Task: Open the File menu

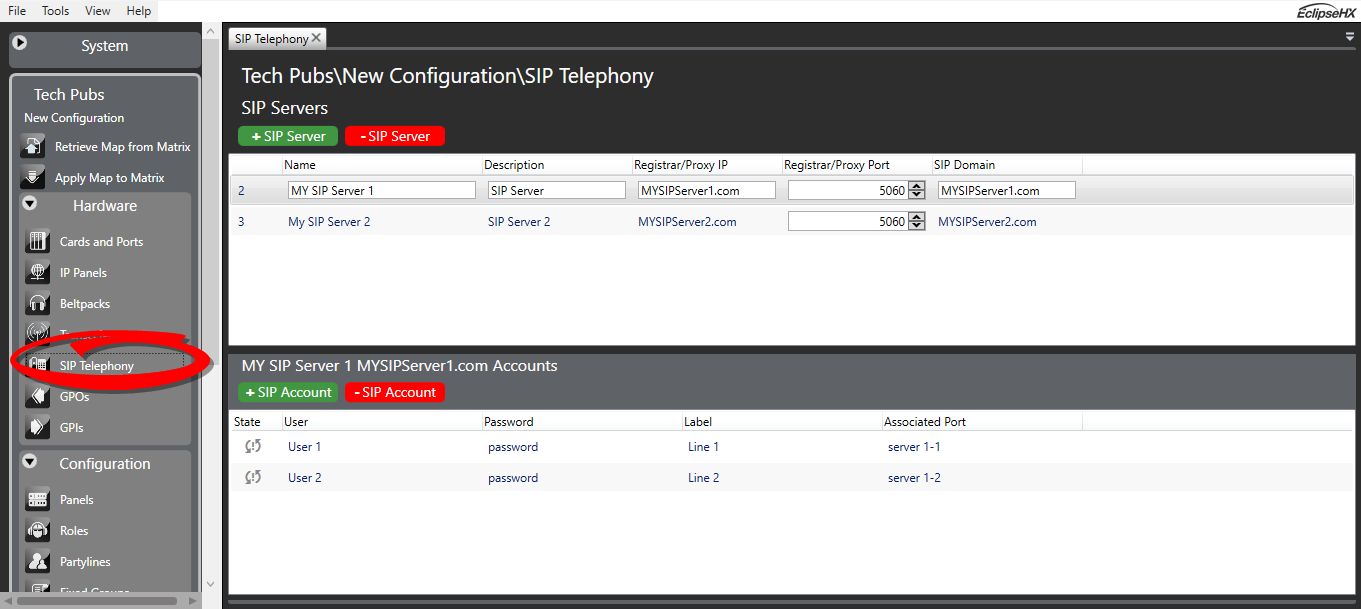Action: click(x=17, y=10)
